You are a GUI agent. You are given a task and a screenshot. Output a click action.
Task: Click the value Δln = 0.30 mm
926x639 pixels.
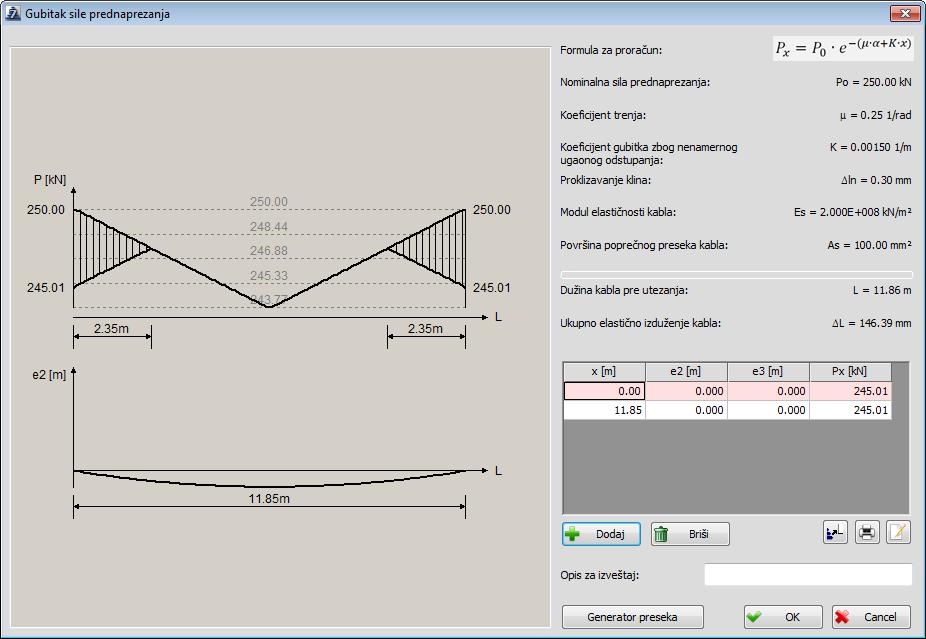tap(876, 180)
